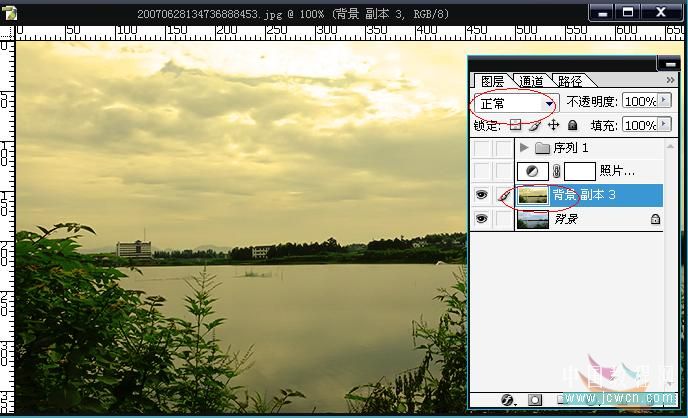
Task: Hide the 背景 layer eye
Action: coord(481,218)
